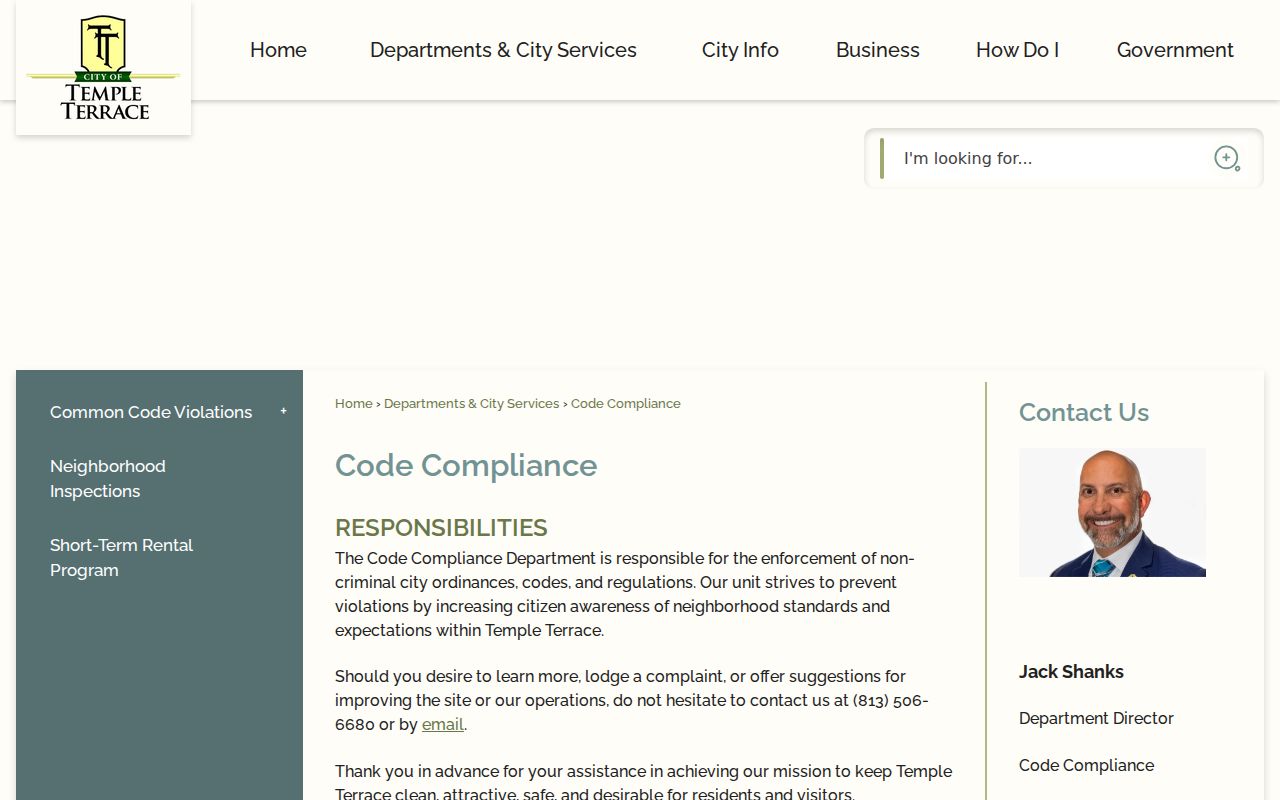
Task: Click Jack Shanks contact photo
Action: [1112, 512]
